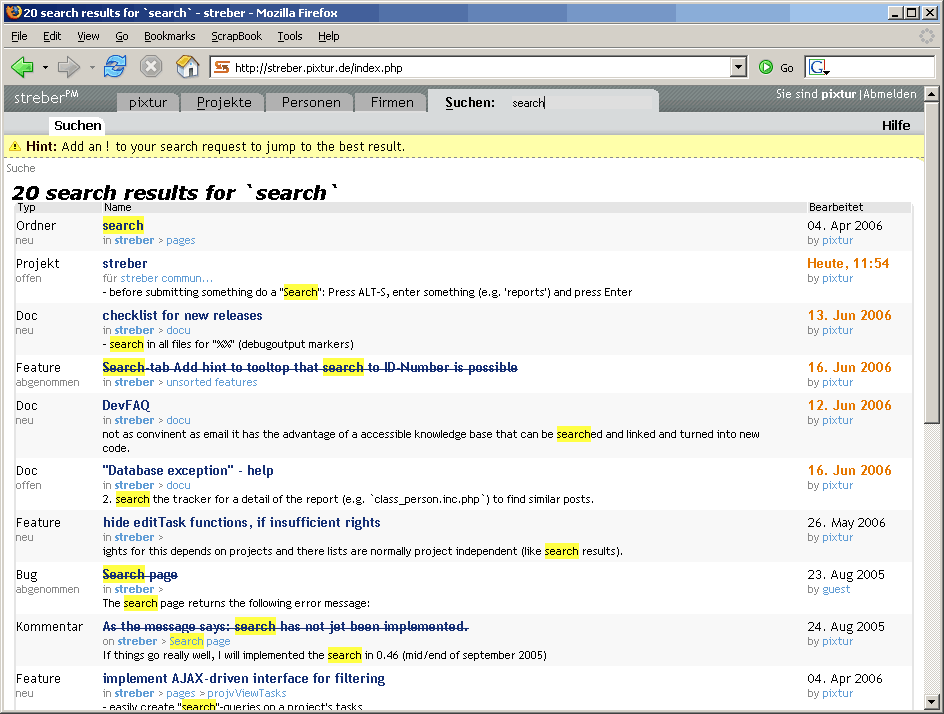
Task: Switch to the Personen tab
Action: point(311,102)
